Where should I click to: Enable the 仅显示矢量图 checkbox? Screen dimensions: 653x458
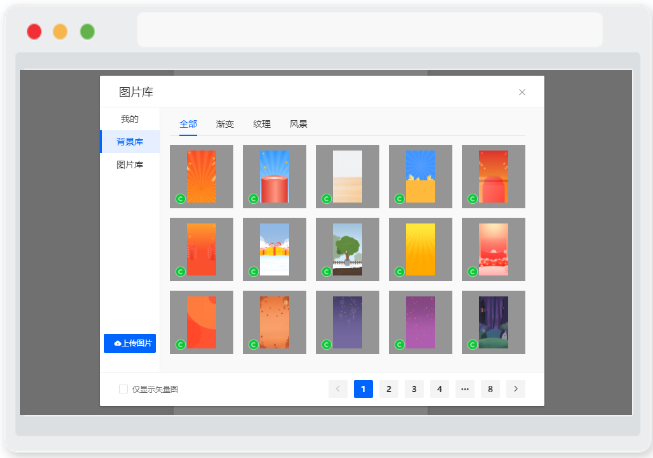pyautogui.click(x=123, y=389)
